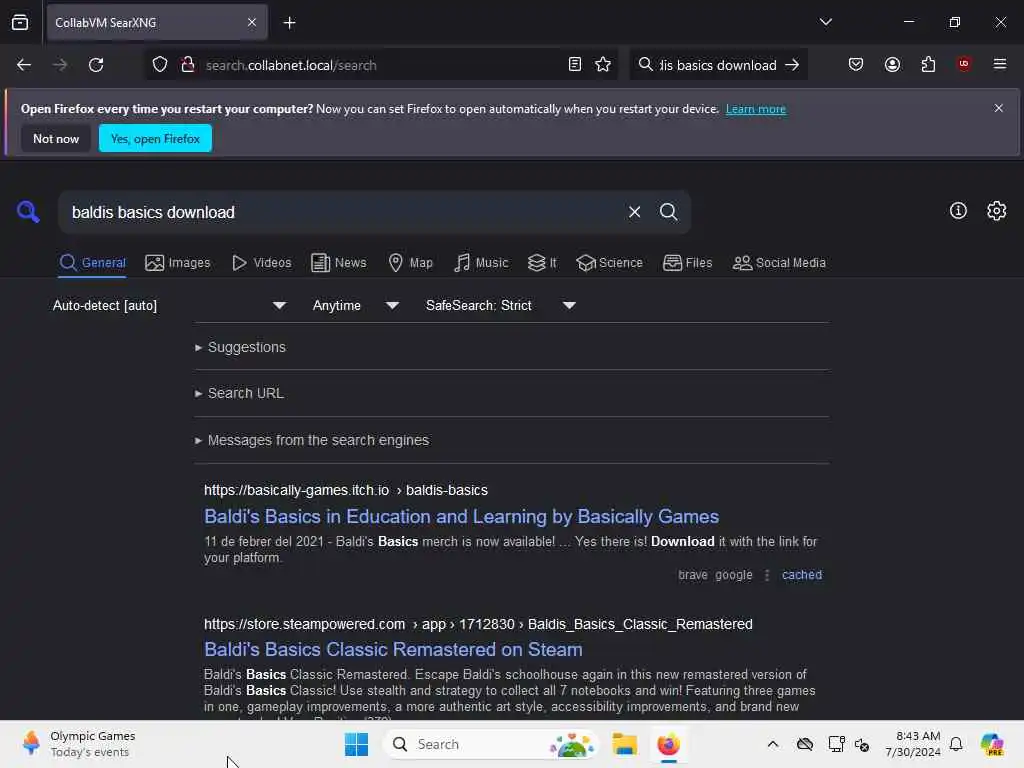Open Baldi's Basics Classic Remastered on Steam
Screen dimensions: 1024x768
coord(393,650)
